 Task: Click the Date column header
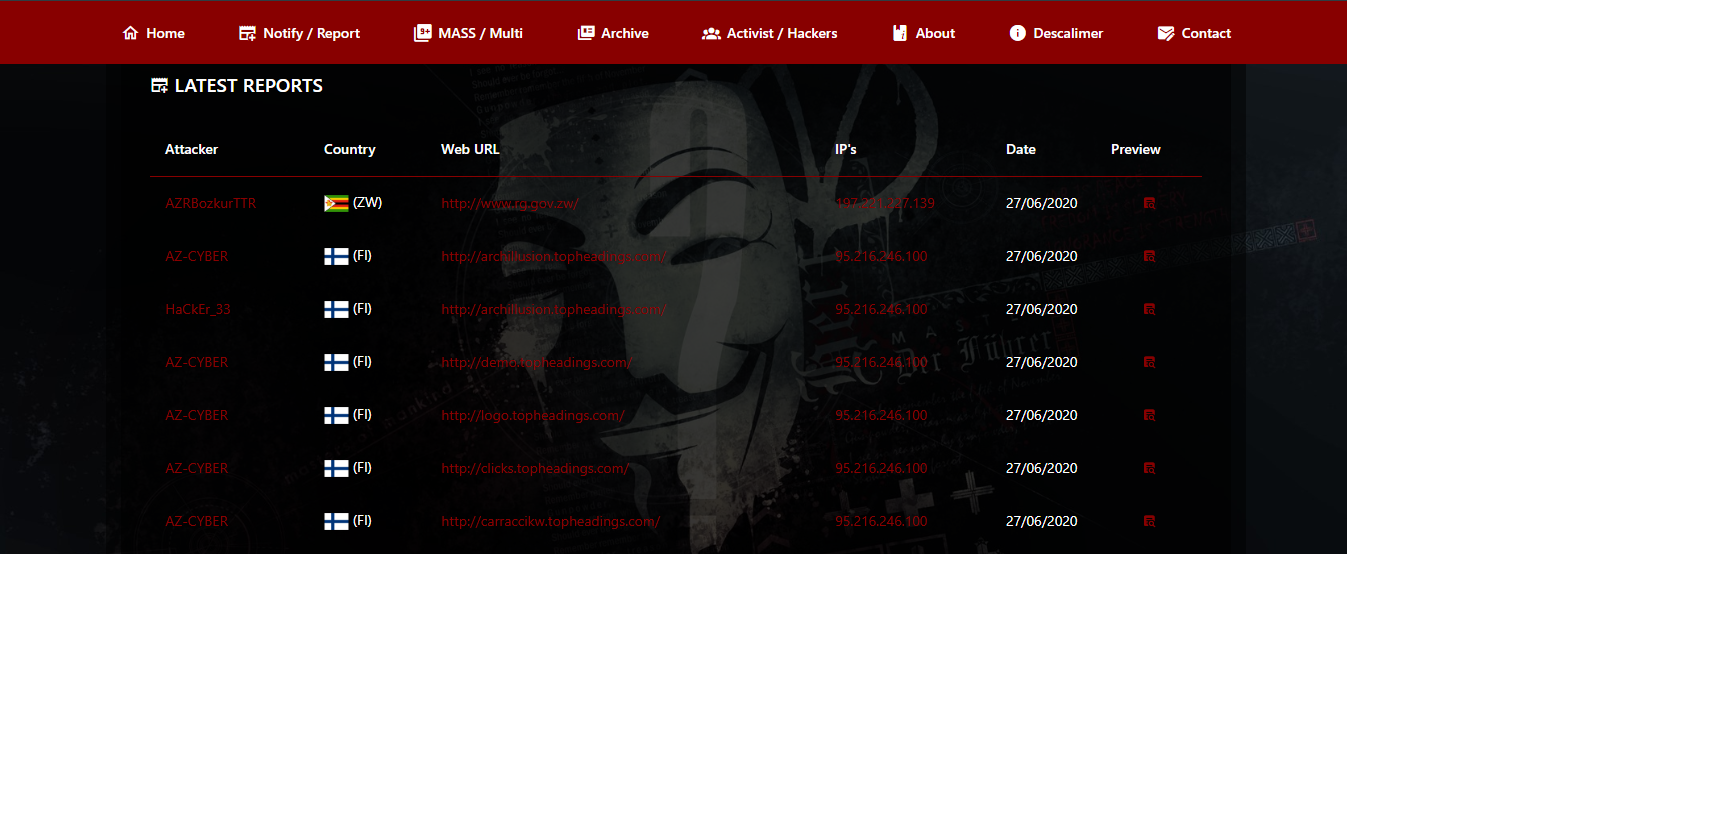pyautogui.click(x=1021, y=149)
